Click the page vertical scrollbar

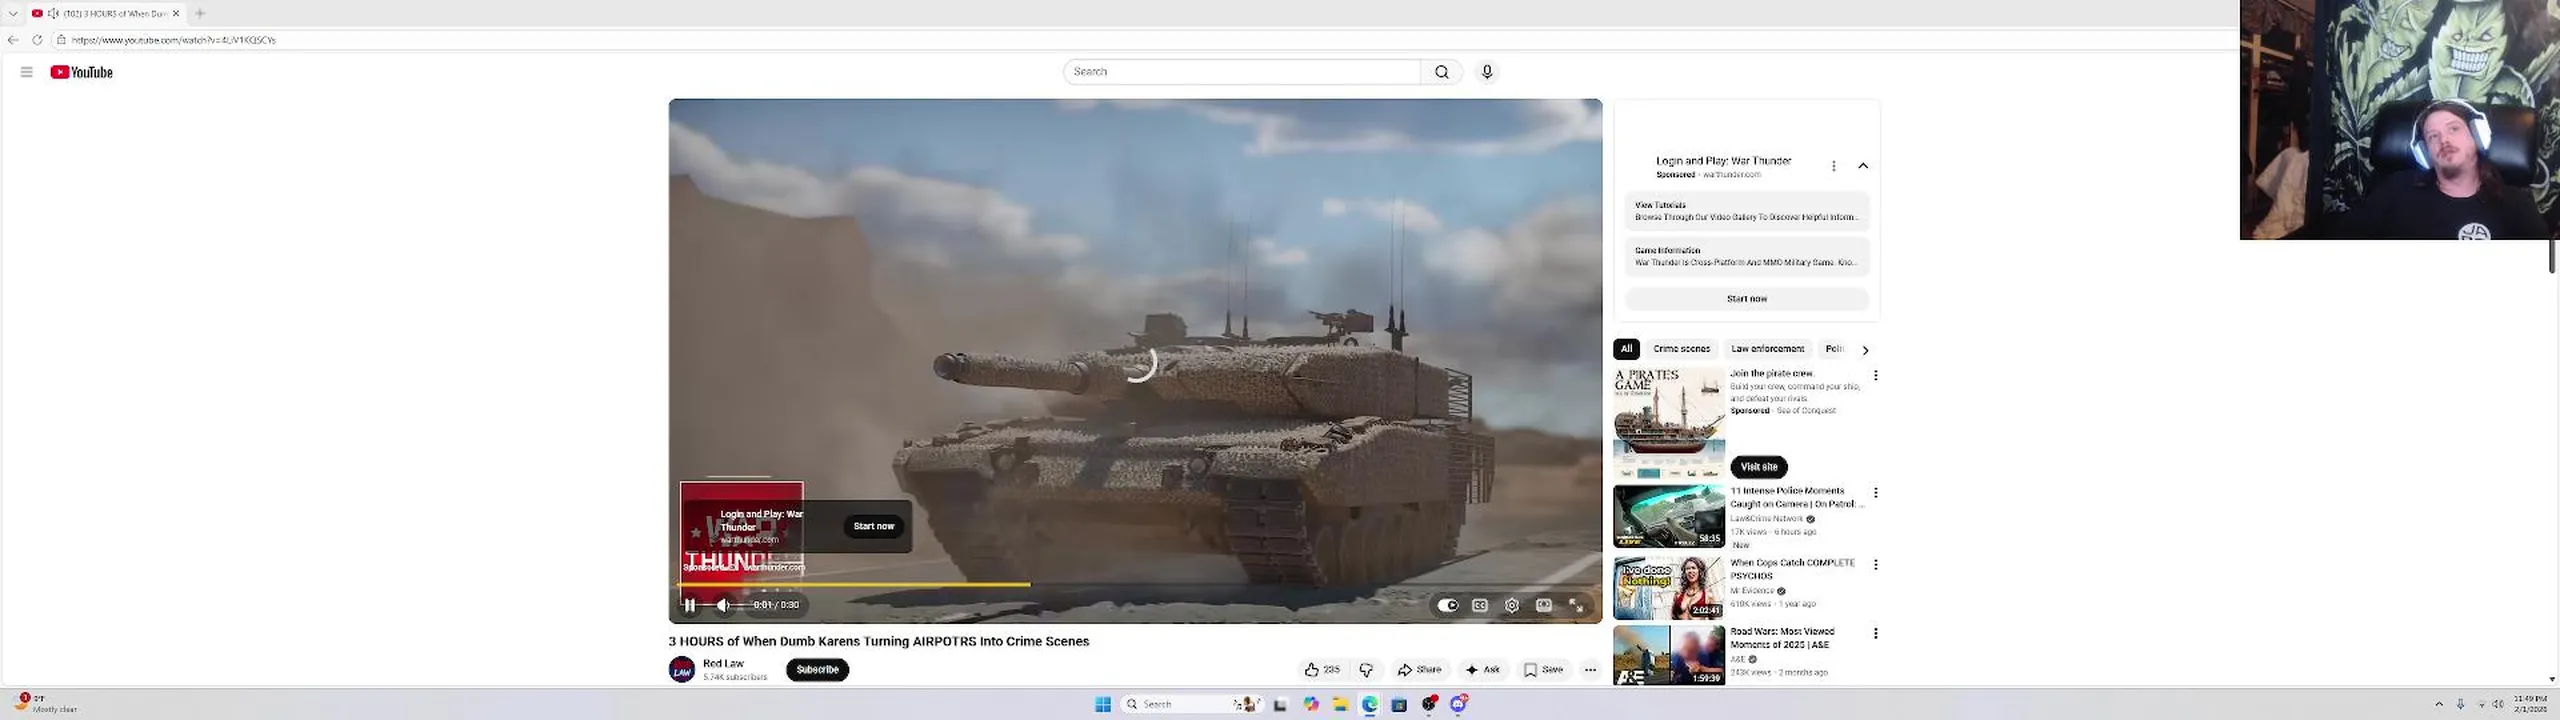2552,256
